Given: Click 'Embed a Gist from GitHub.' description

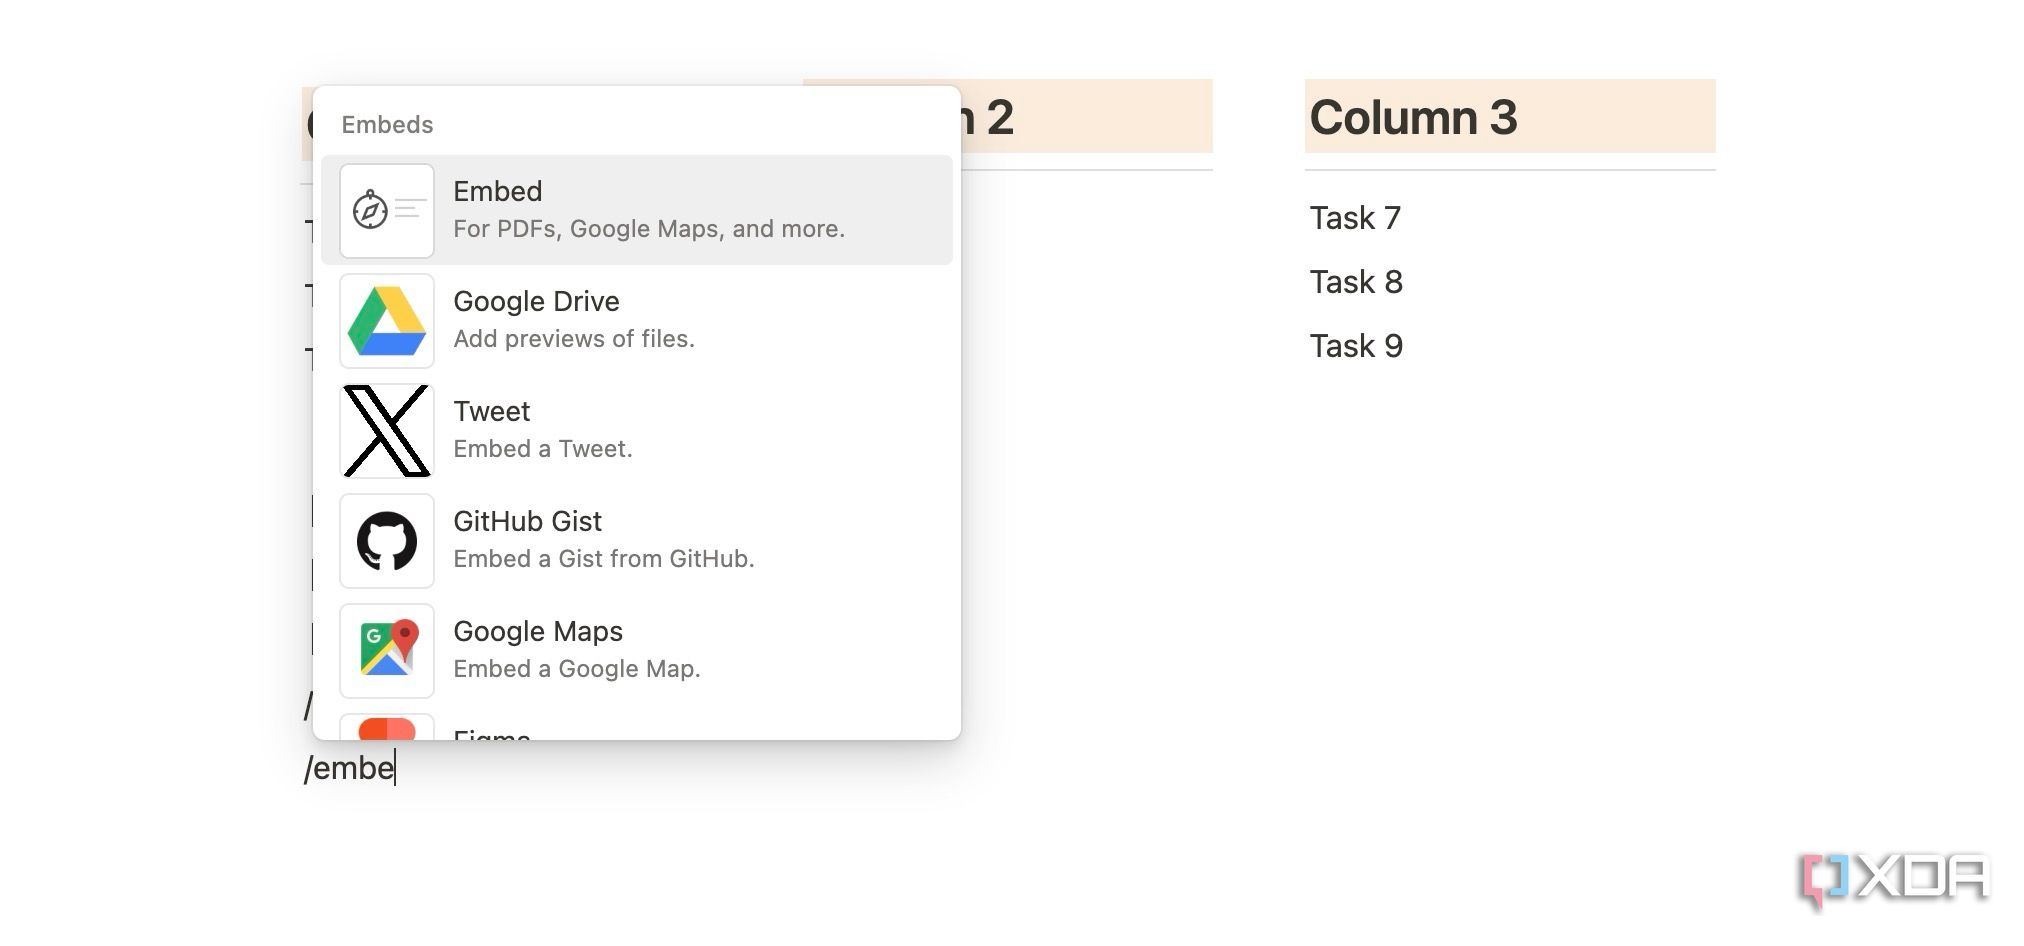Looking at the screenshot, I should point(604,559).
